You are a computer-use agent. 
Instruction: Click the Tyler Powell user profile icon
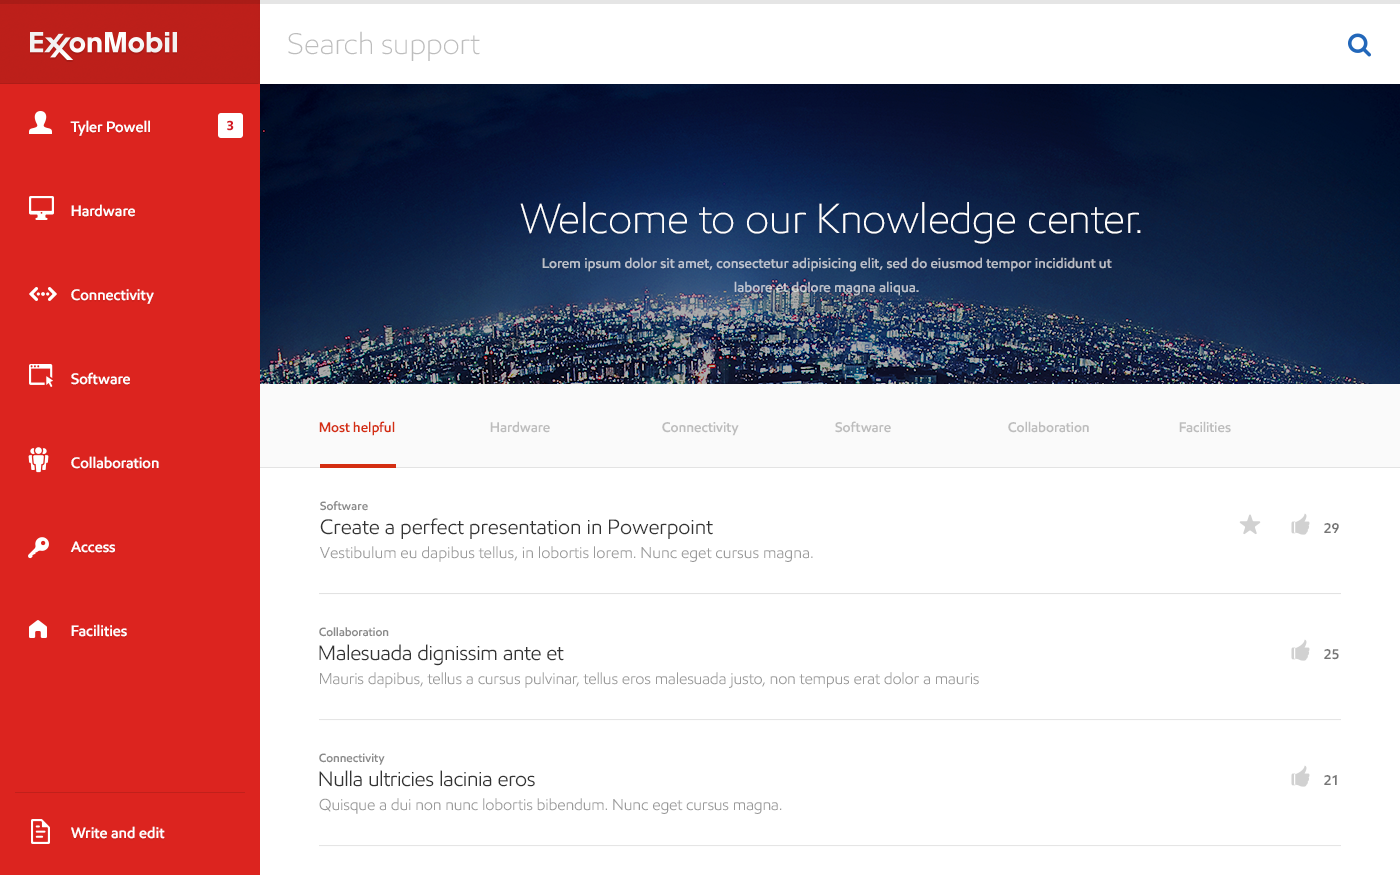(40, 123)
